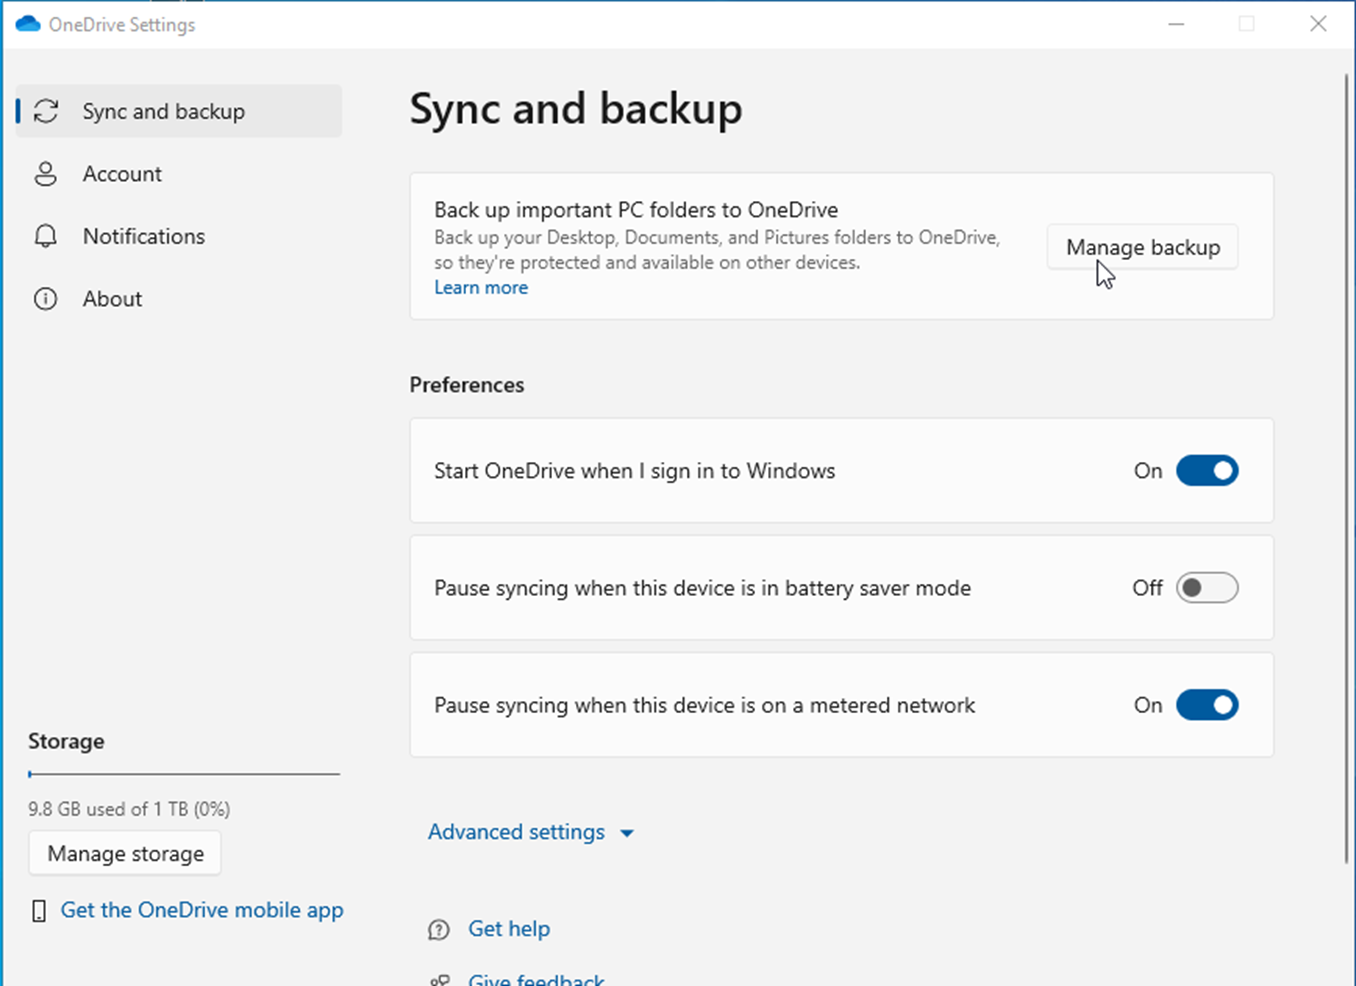Click the Give feedback icon

click(439, 980)
